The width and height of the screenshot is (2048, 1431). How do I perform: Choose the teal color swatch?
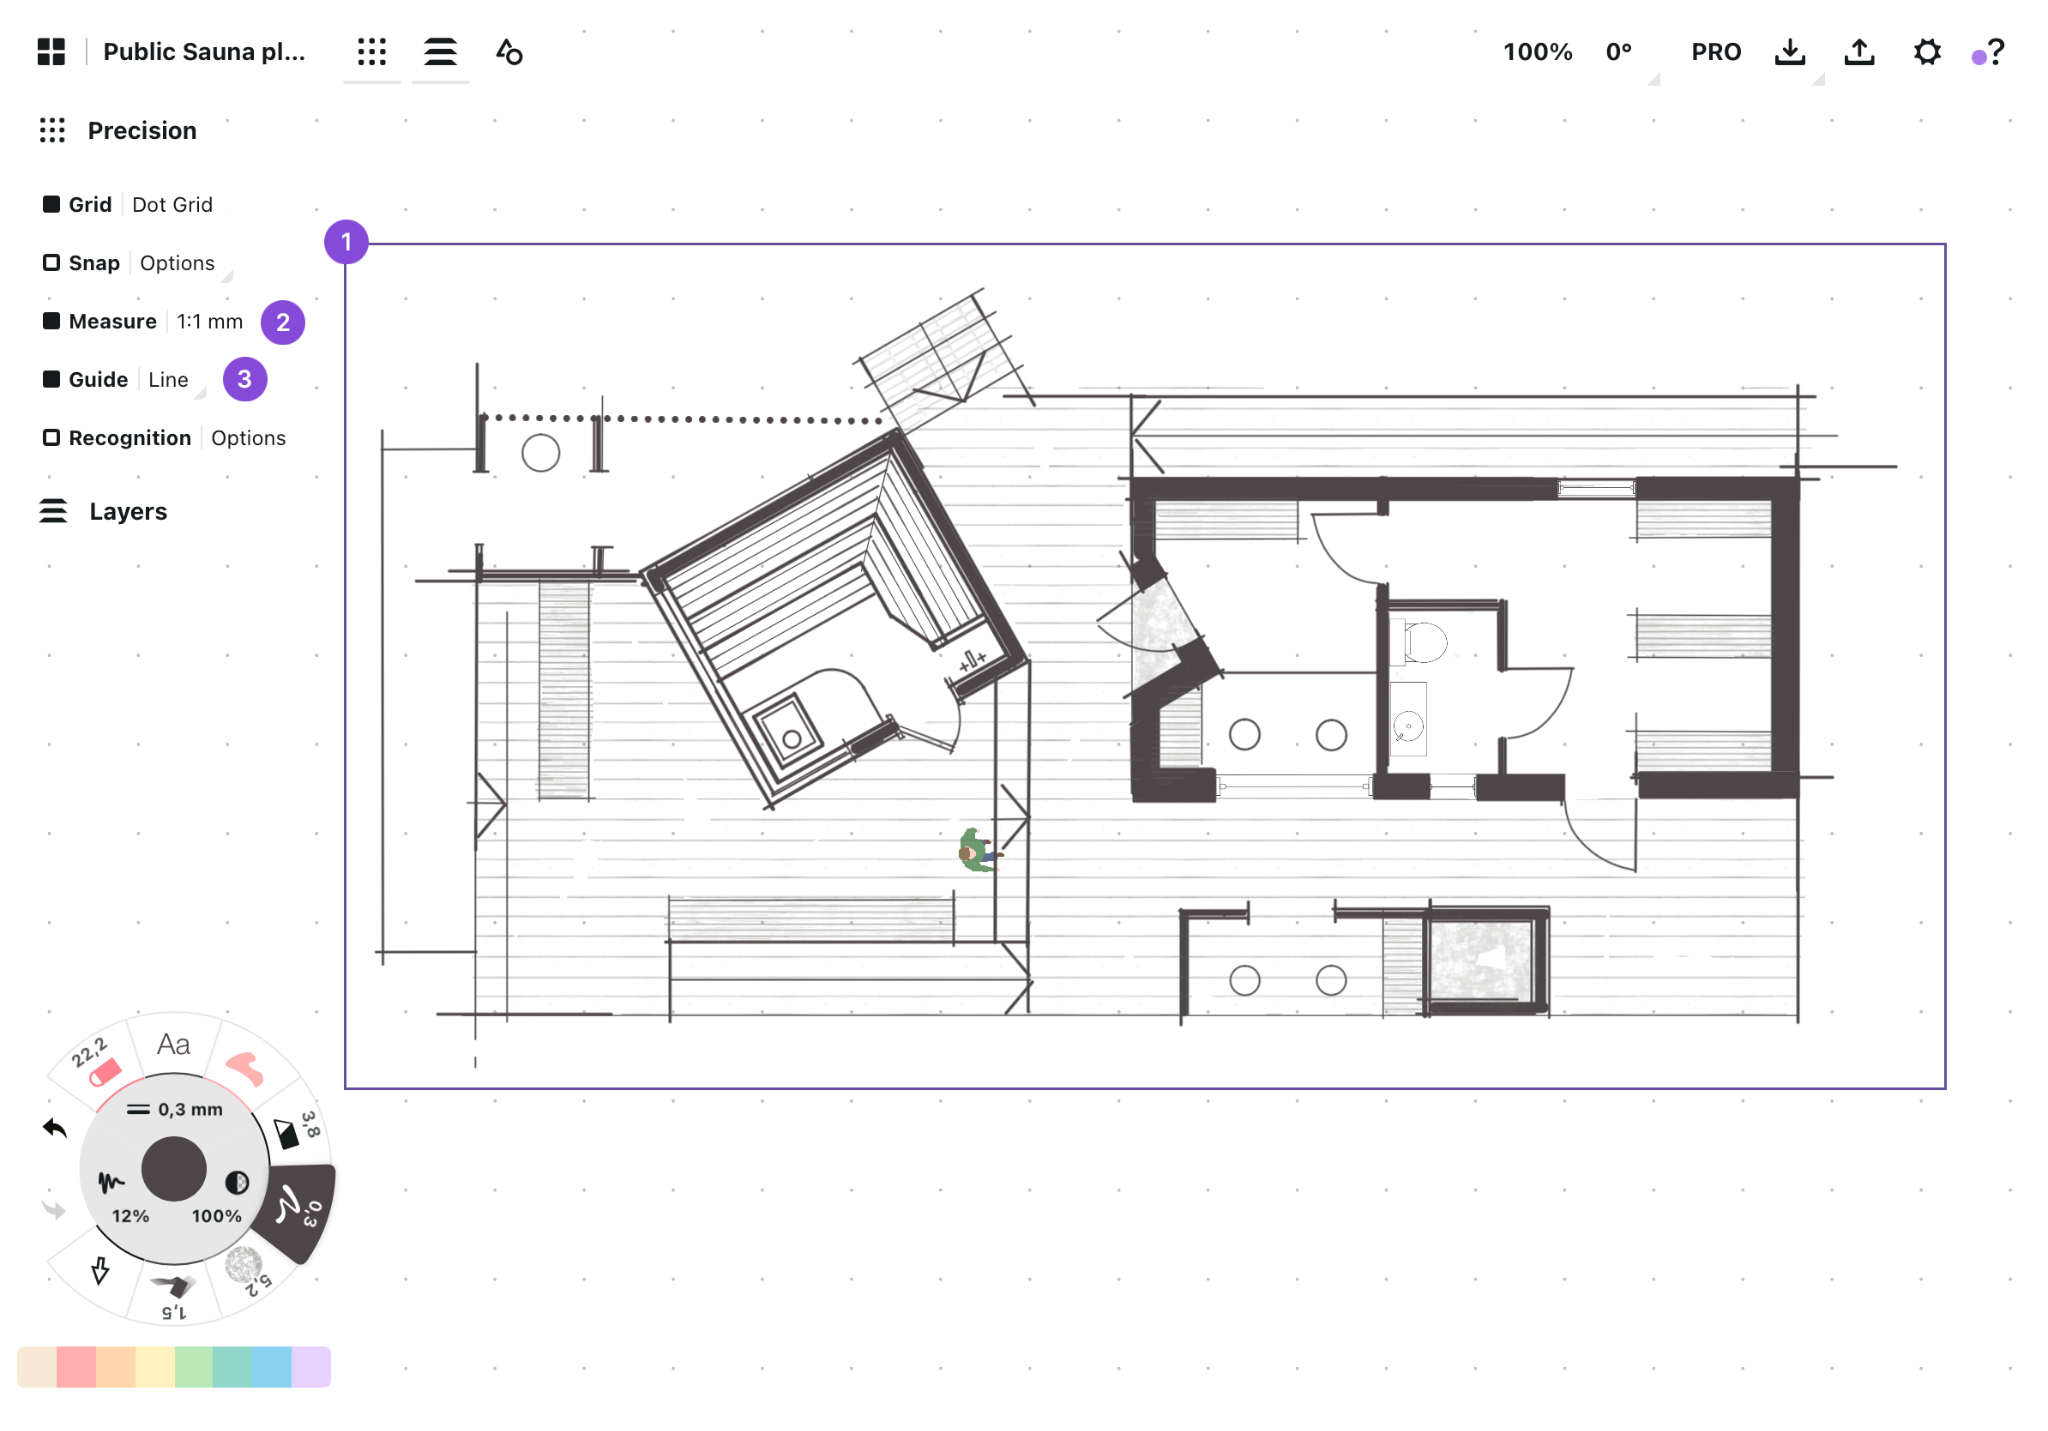(x=233, y=1366)
